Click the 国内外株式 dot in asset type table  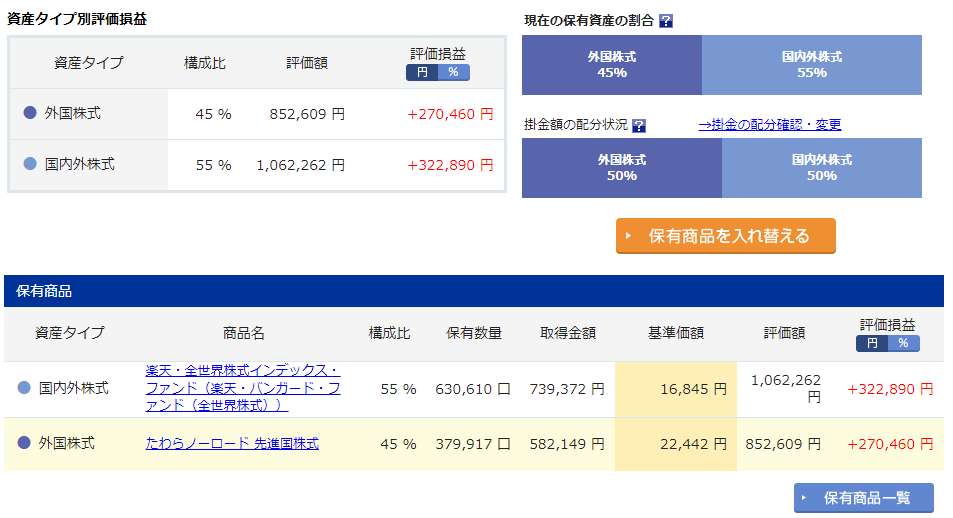click(30, 164)
